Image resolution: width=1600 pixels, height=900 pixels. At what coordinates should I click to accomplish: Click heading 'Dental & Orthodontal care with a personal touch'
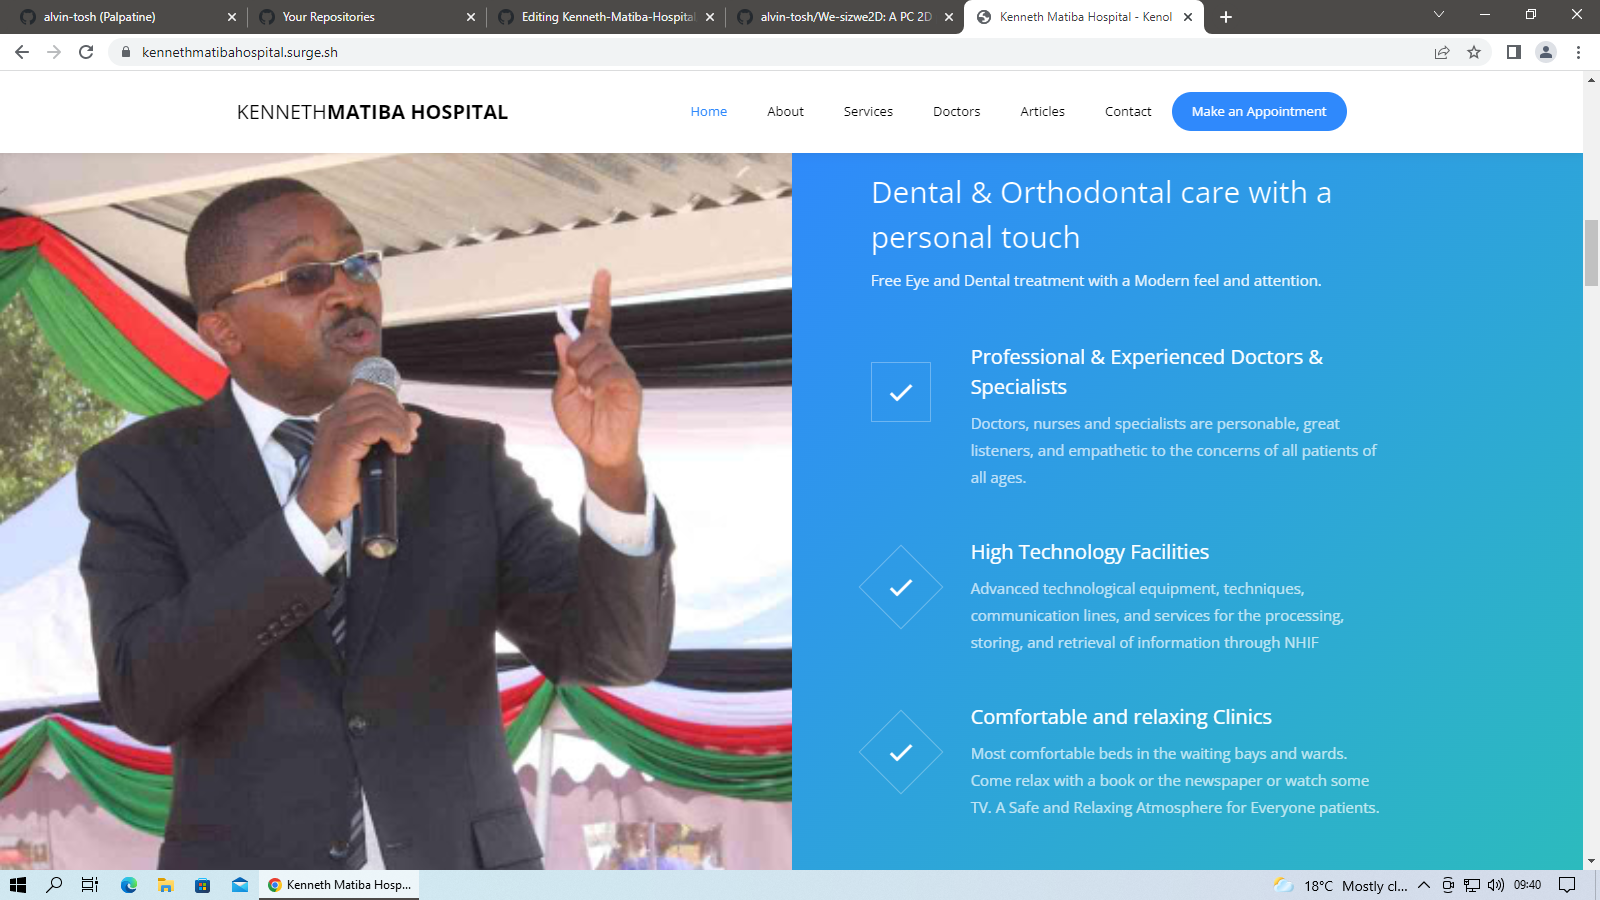pos(1101,215)
